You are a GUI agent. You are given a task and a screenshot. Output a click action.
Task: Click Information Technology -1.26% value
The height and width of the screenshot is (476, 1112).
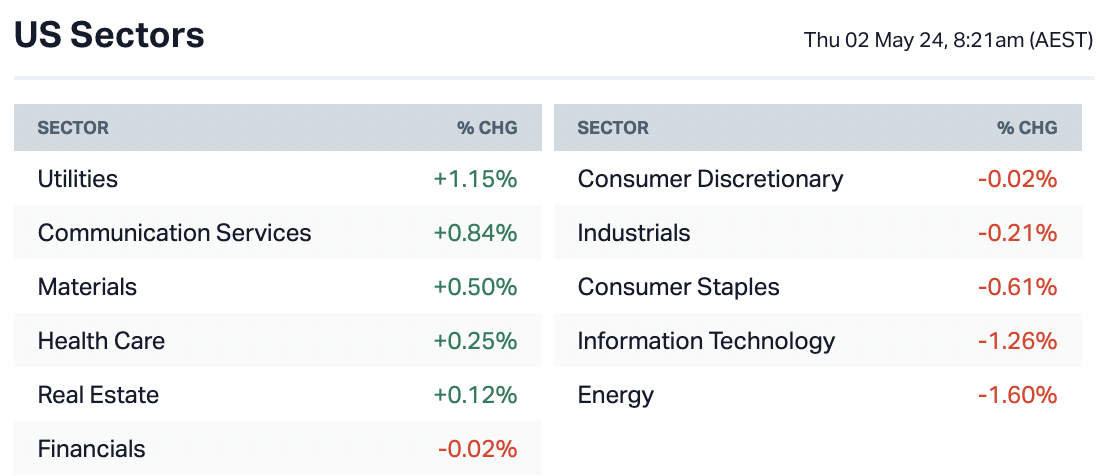click(1017, 341)
